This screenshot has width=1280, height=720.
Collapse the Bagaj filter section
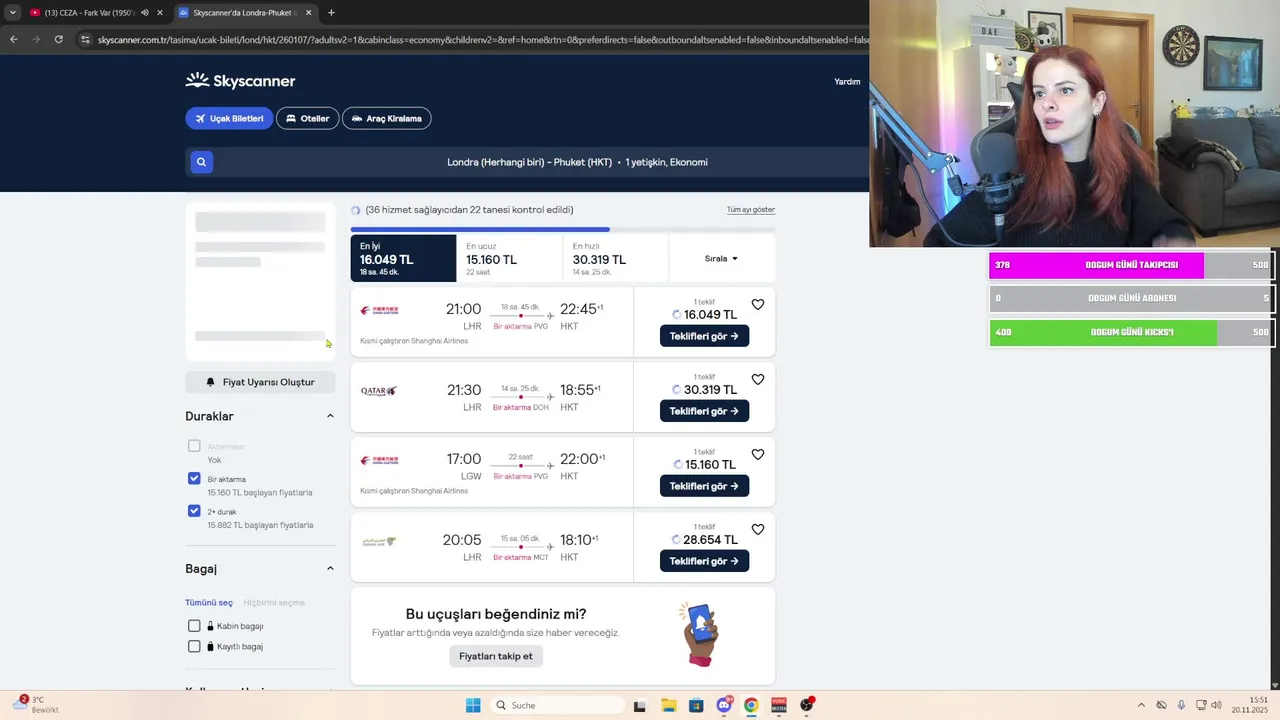(x=330, y=568)
